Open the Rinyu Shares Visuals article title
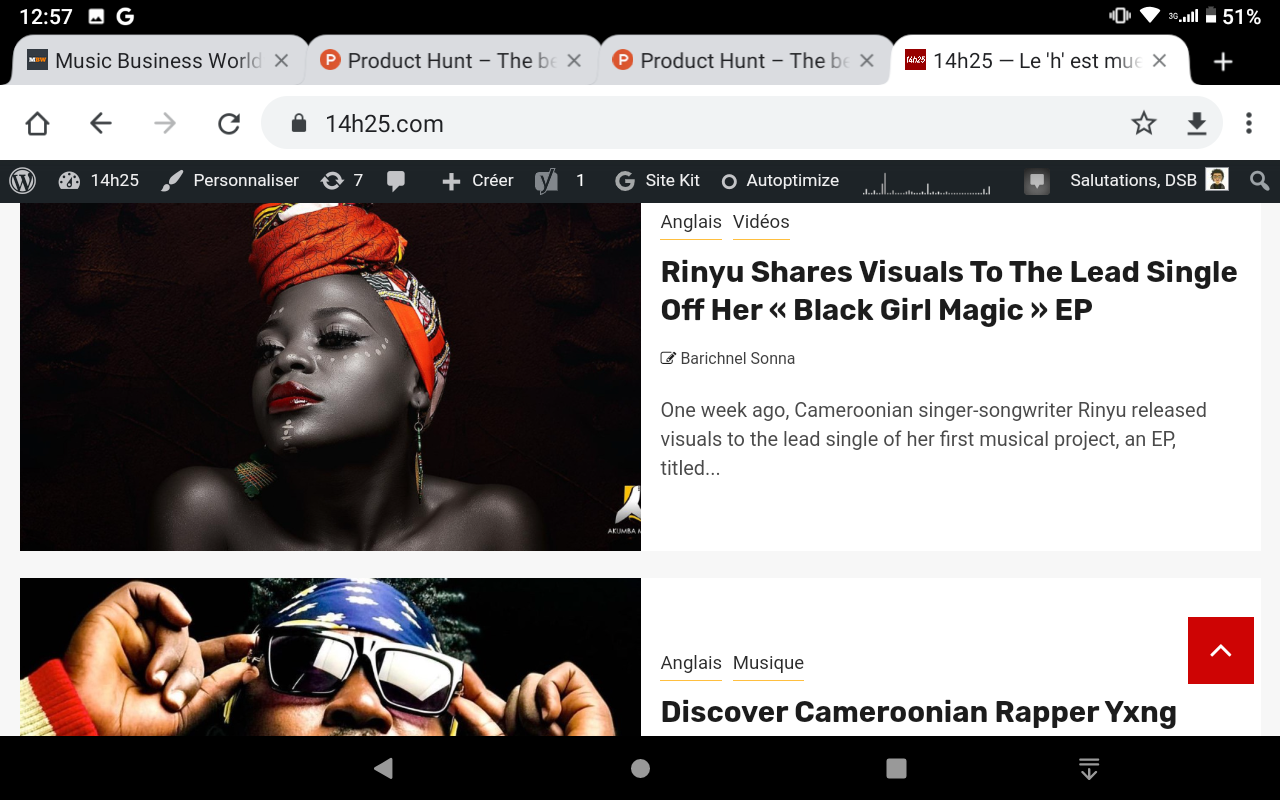Viewport: 1280px width, 800px height. [x=949, y=291]
